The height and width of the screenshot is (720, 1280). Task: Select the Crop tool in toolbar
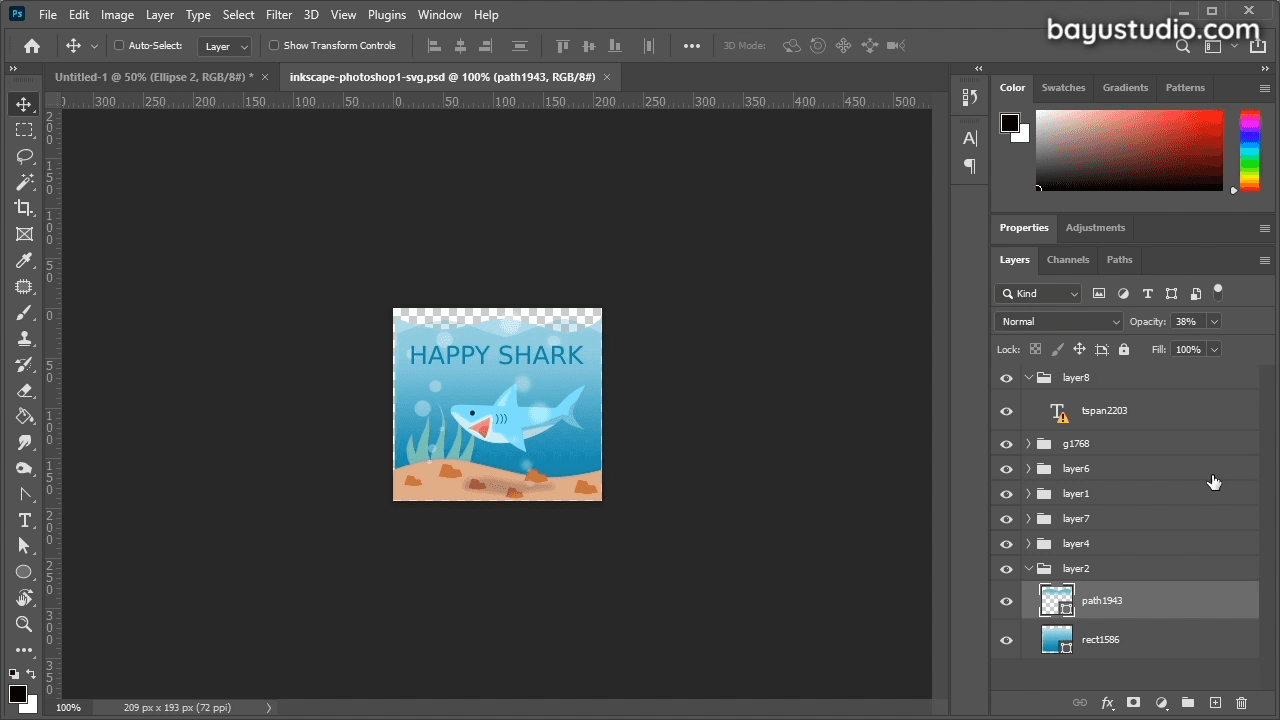(24, 208)
